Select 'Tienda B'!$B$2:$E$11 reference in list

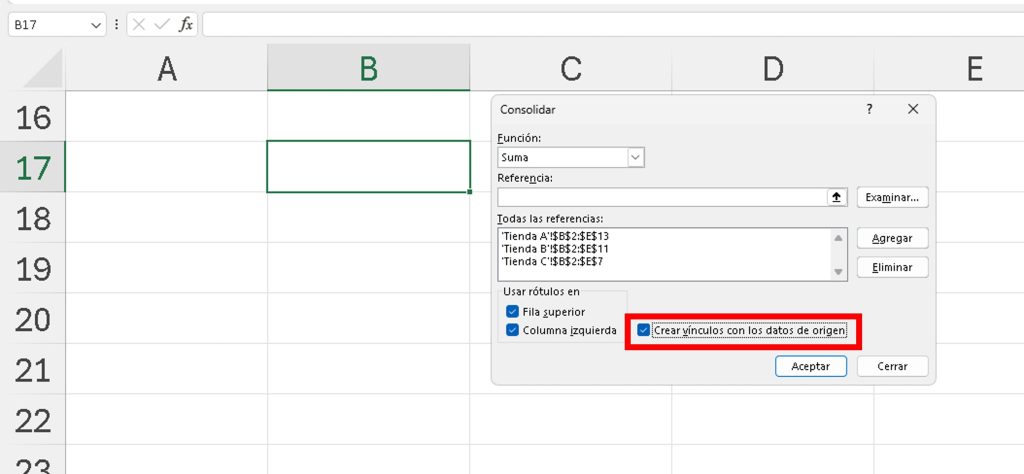pyautogui.click(x=556, y=249)
